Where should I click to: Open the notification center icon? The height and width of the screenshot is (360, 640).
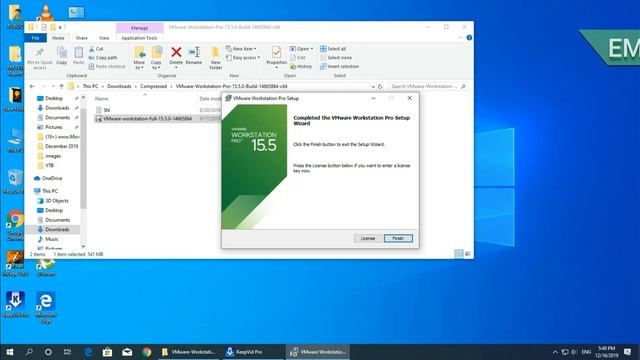[627, 352]
